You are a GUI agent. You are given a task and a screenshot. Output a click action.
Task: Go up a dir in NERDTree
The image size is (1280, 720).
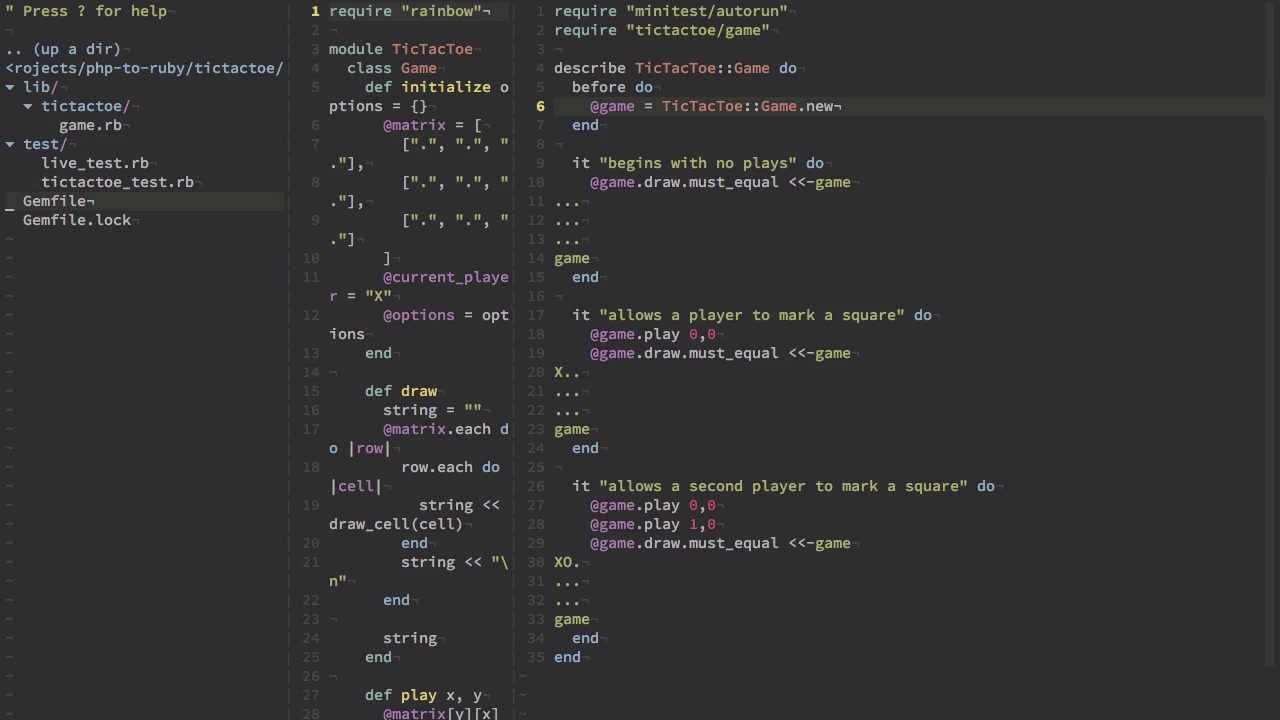63,49
